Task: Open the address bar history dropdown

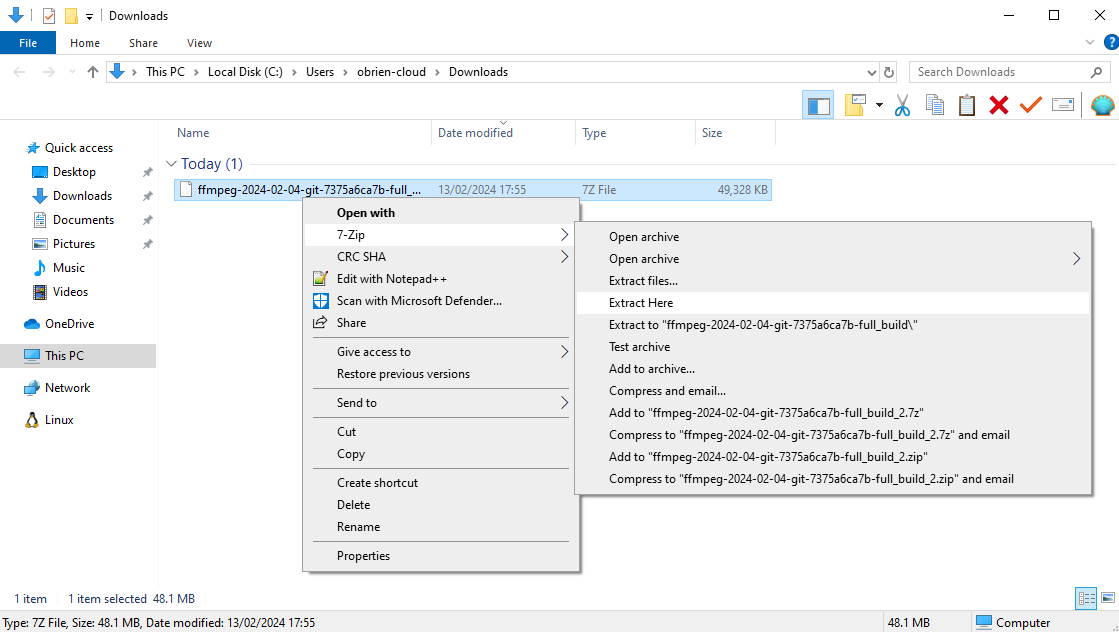Action: coord(871,72)
